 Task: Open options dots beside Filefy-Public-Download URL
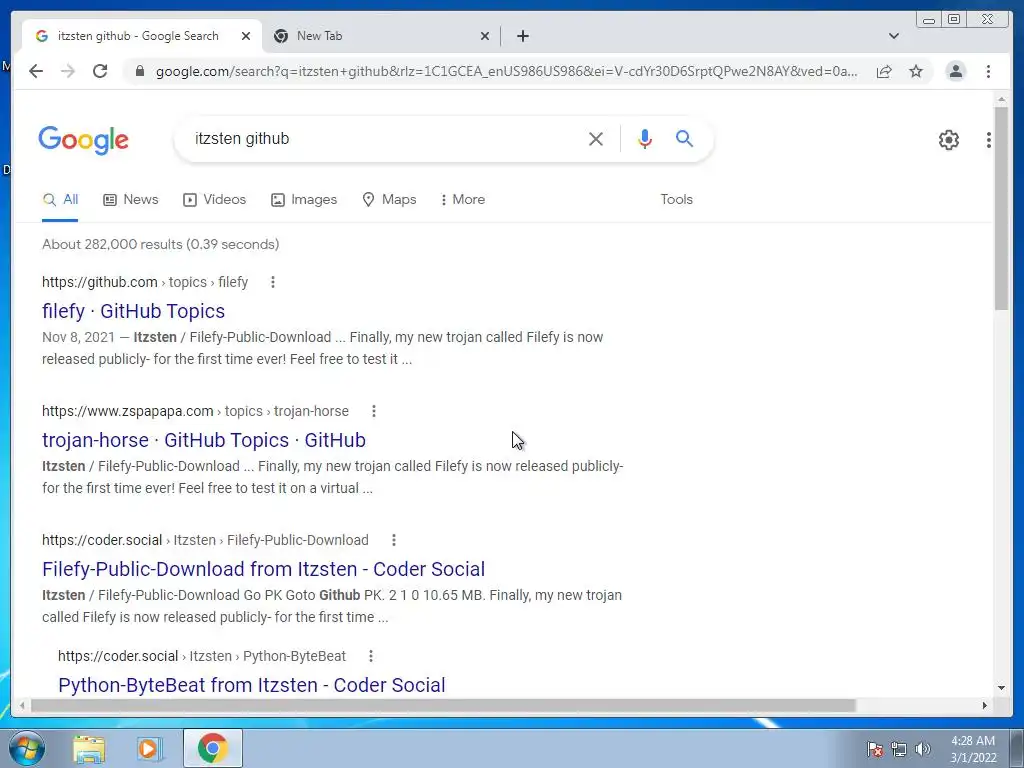393,540
